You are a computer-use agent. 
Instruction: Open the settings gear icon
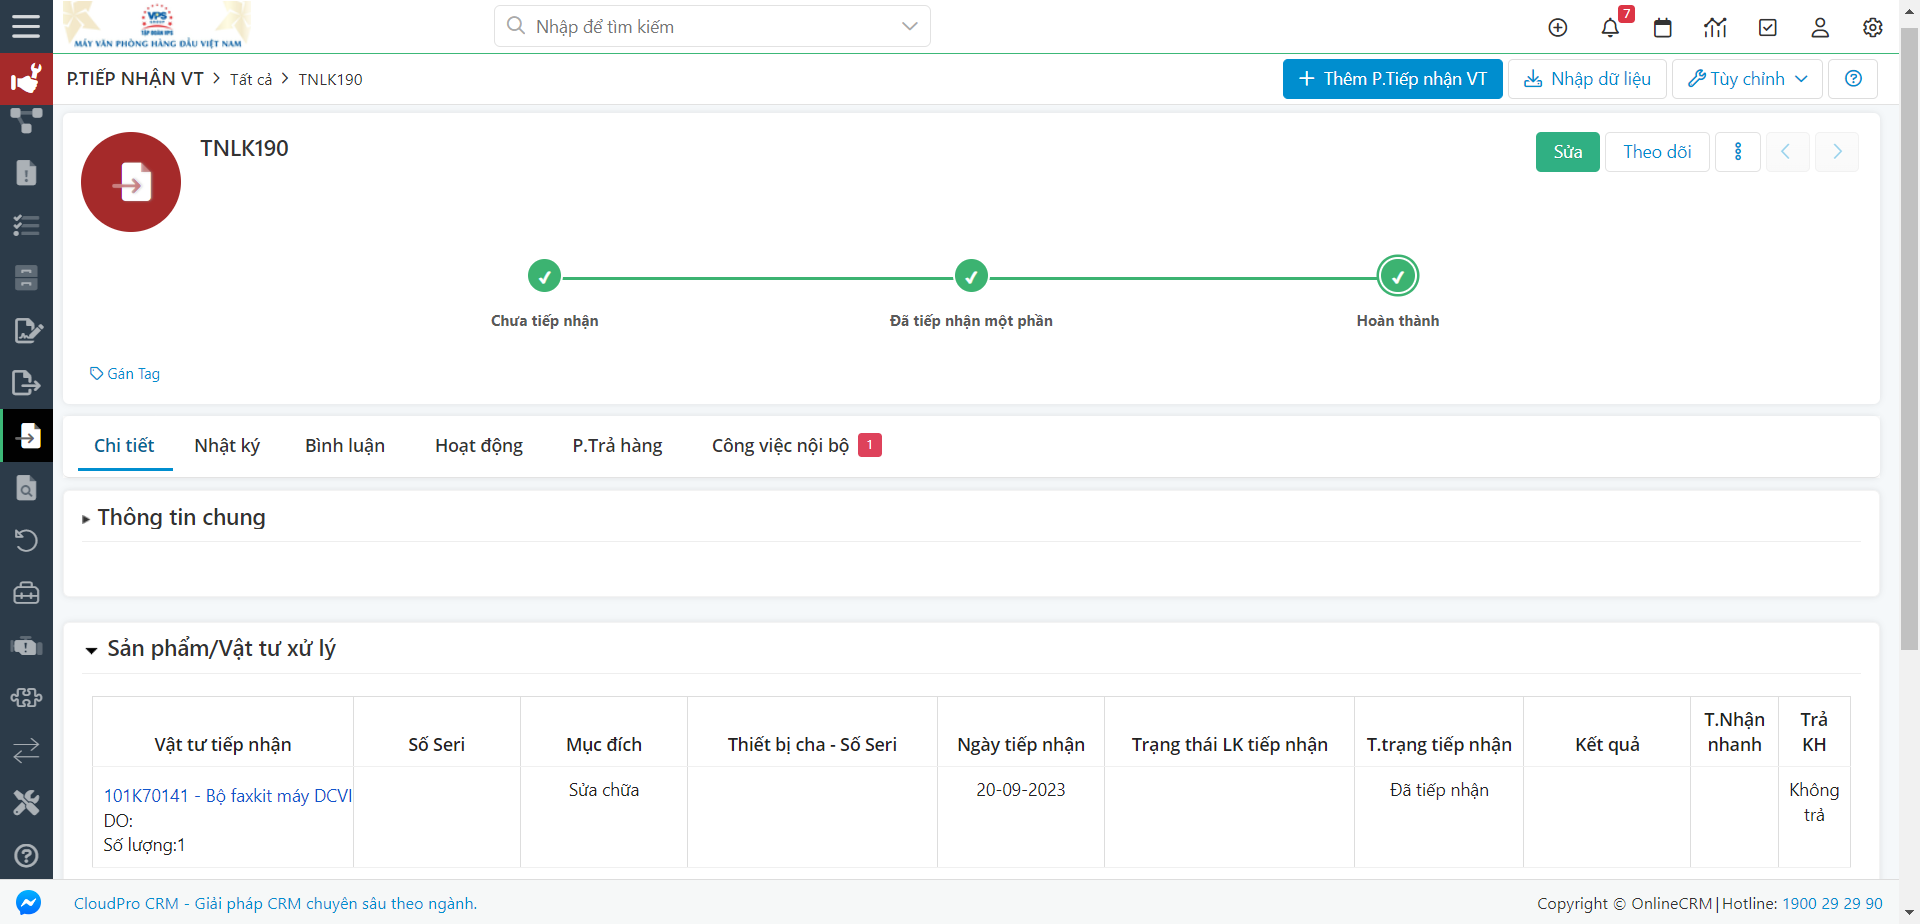(x=1873, y=28)
